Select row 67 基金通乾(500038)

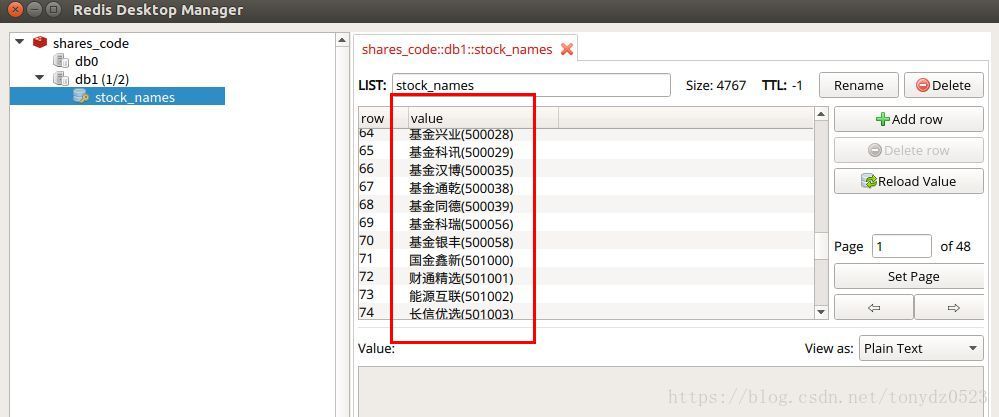(585, 188)
